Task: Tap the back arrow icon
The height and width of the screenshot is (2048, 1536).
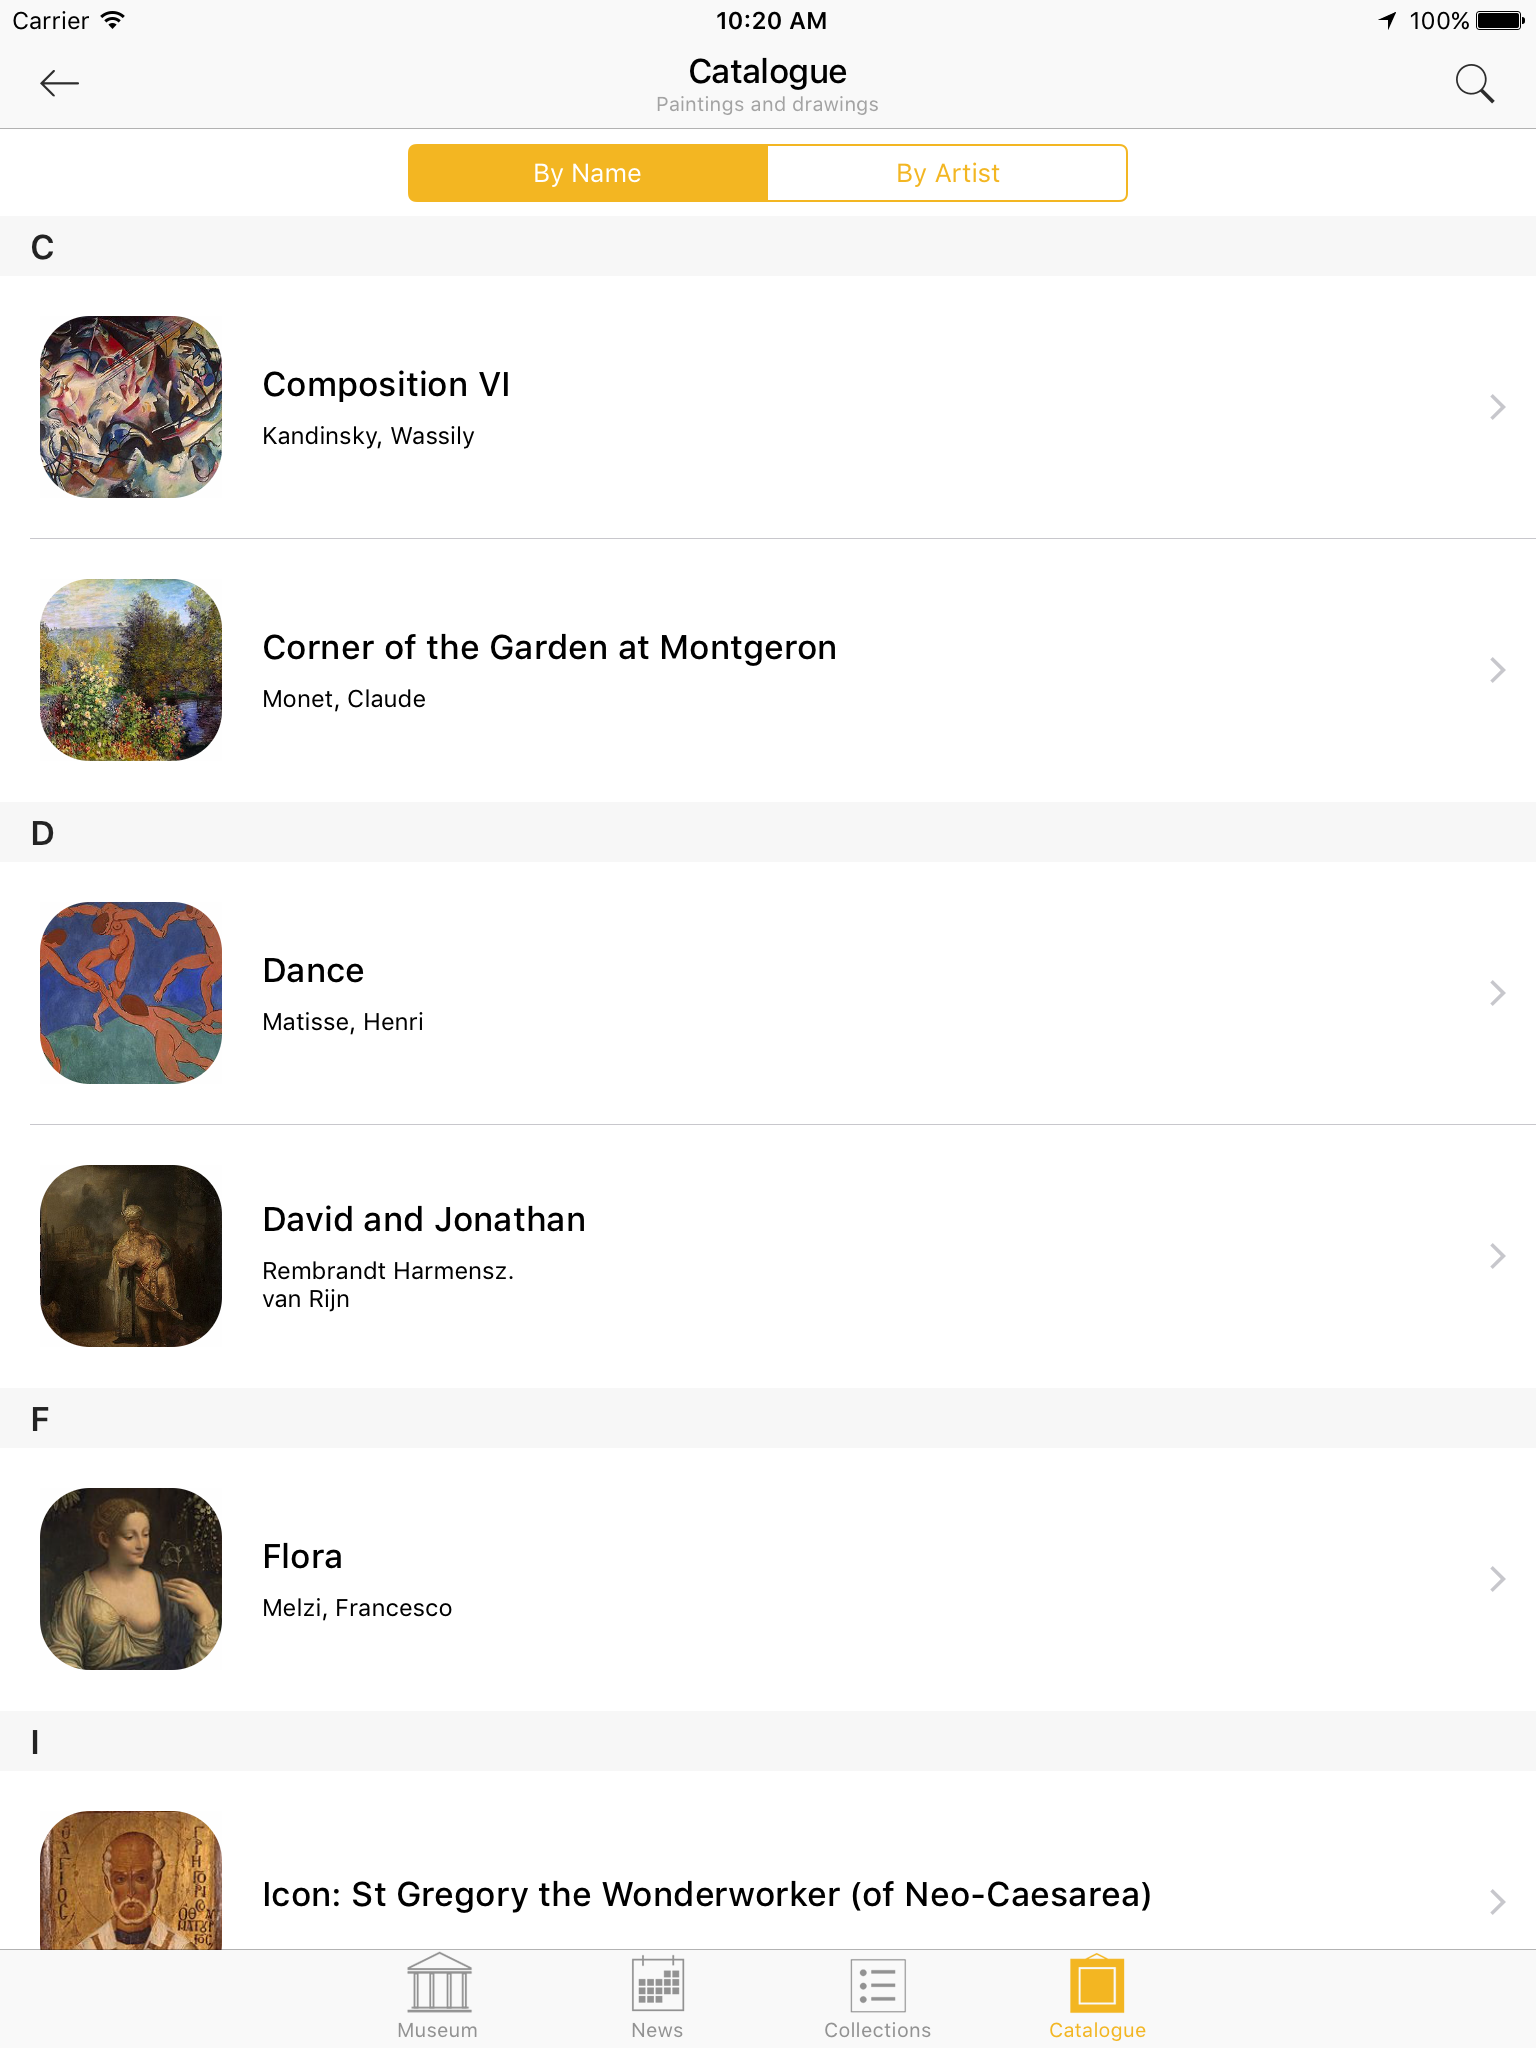Action: tap(59, 84)
